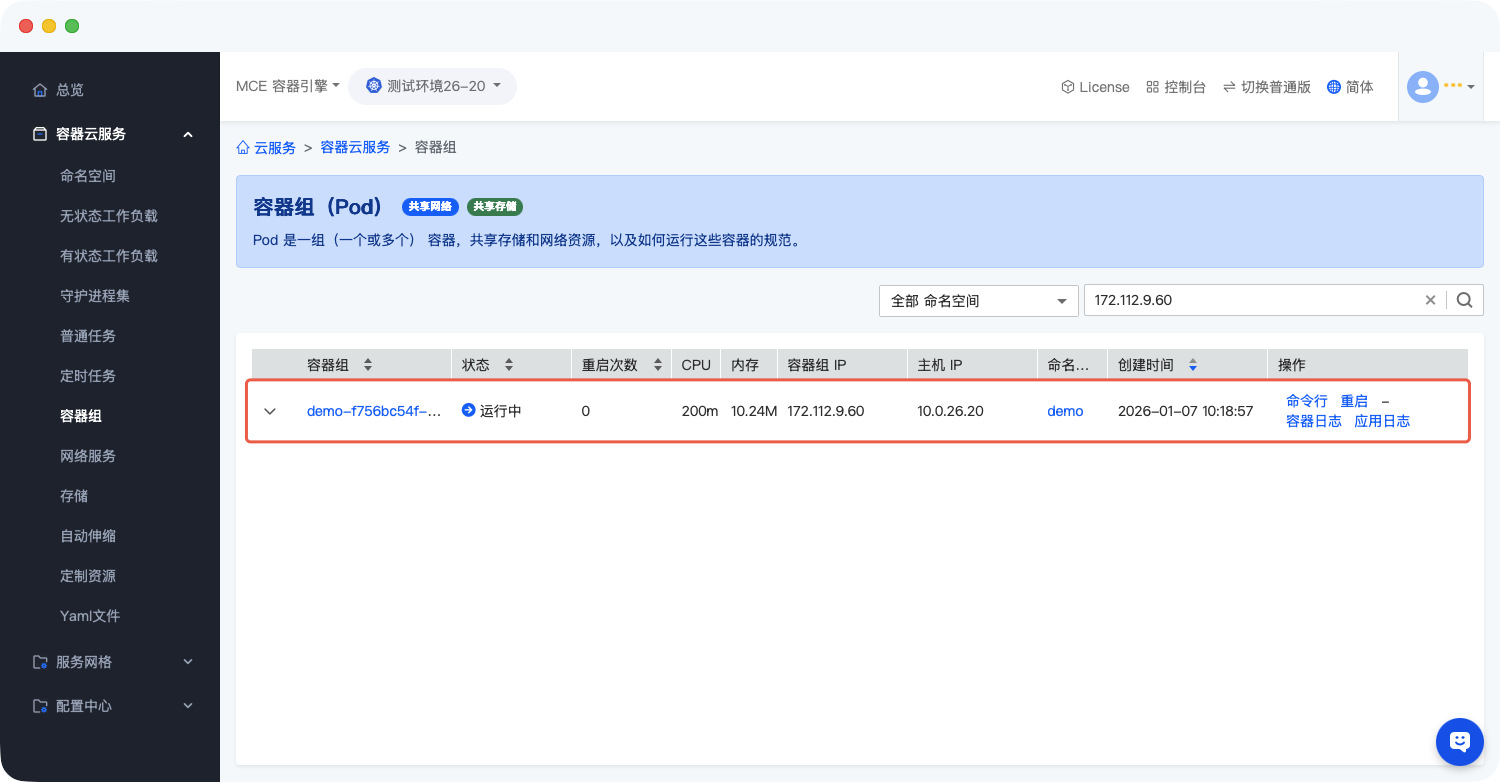The height and width of the screenshot is (782, 1500).
Task: Click the home icon in breadcrumb
Action: tap(243, 148)
